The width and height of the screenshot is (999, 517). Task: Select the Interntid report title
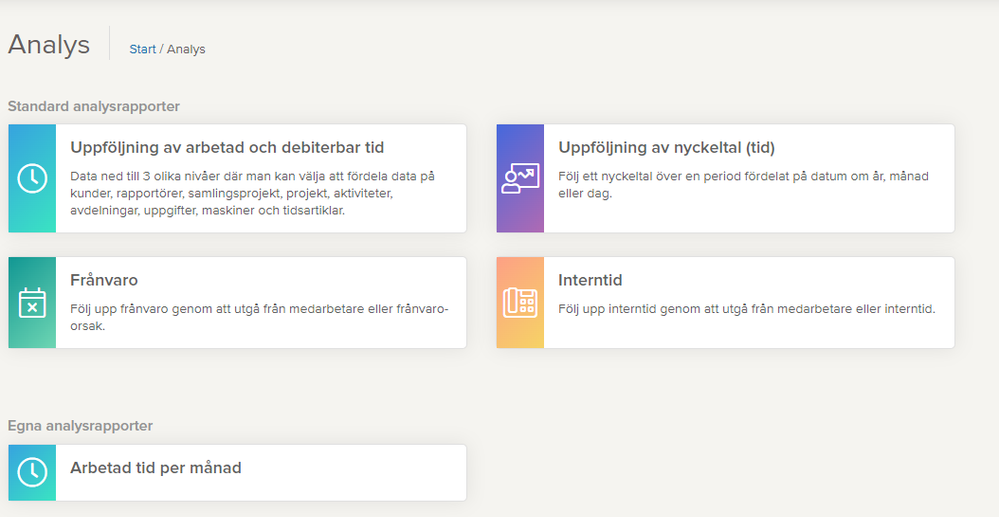click(590, 281)
